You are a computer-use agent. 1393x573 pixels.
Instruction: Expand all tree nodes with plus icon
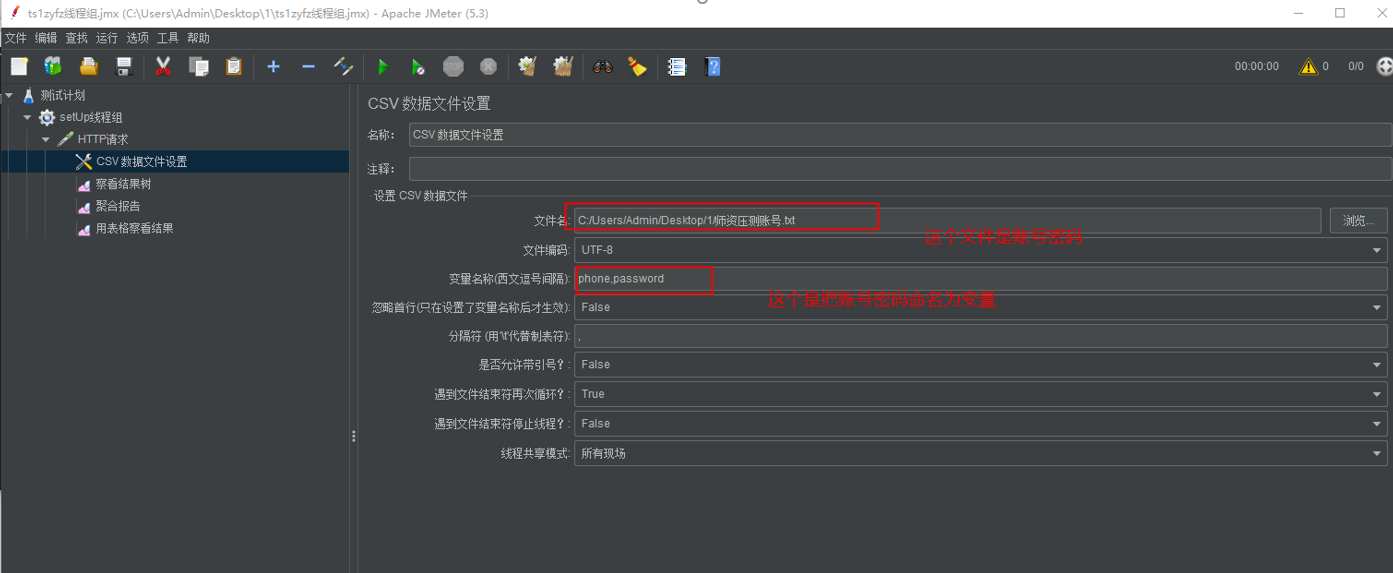(x=273, y=66)
